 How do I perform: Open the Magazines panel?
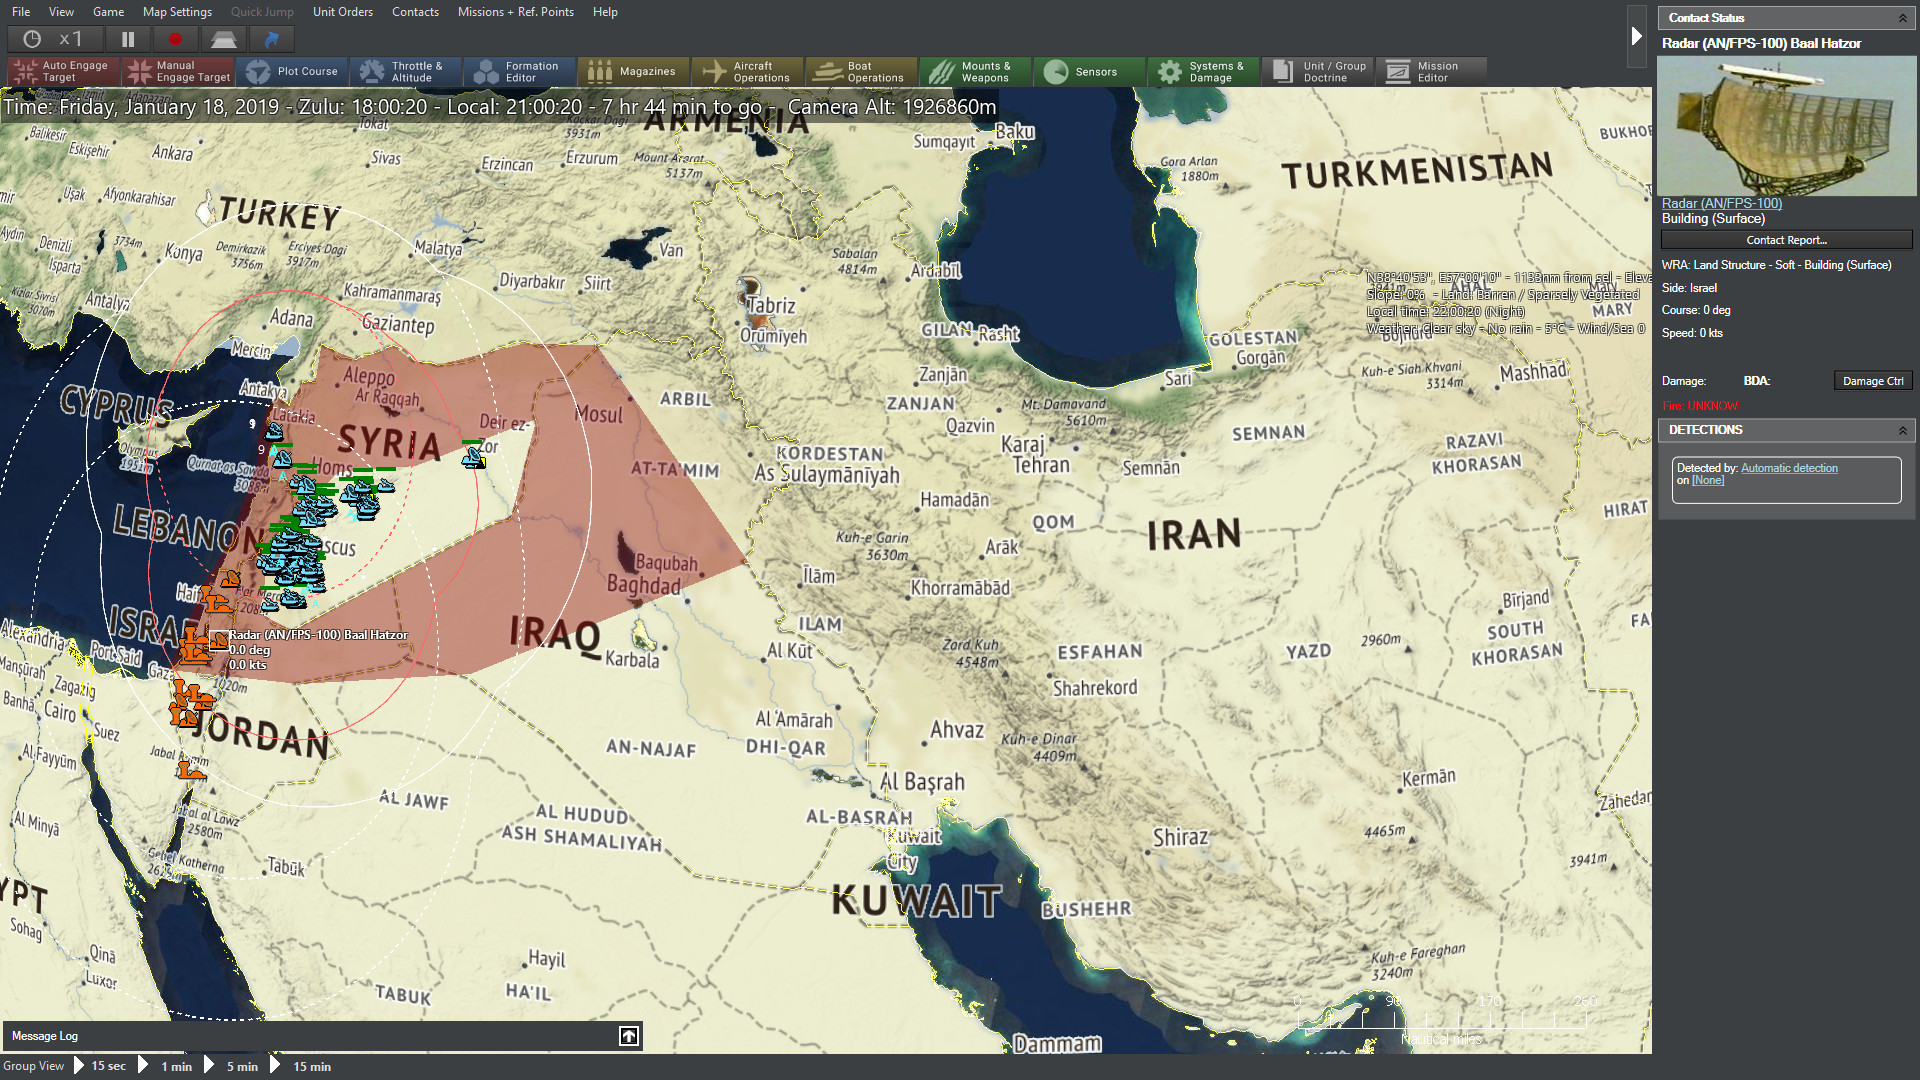pyautogui.click(x=632, y=71)
